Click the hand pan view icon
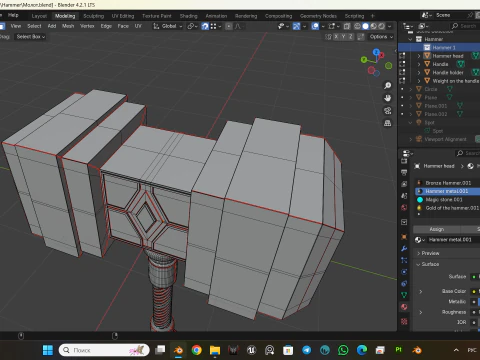 [387, 98]
